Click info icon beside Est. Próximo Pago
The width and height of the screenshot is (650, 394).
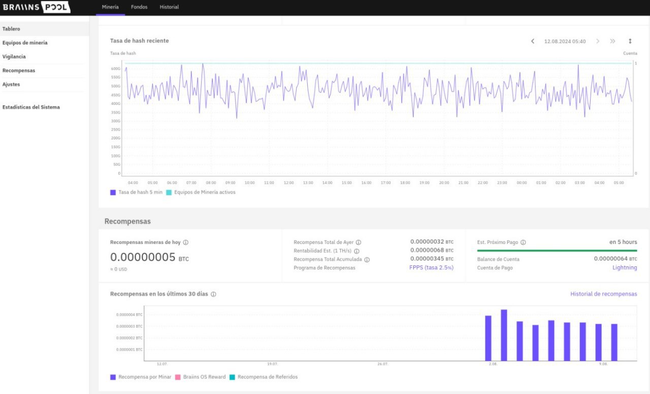tap(523, 242)
